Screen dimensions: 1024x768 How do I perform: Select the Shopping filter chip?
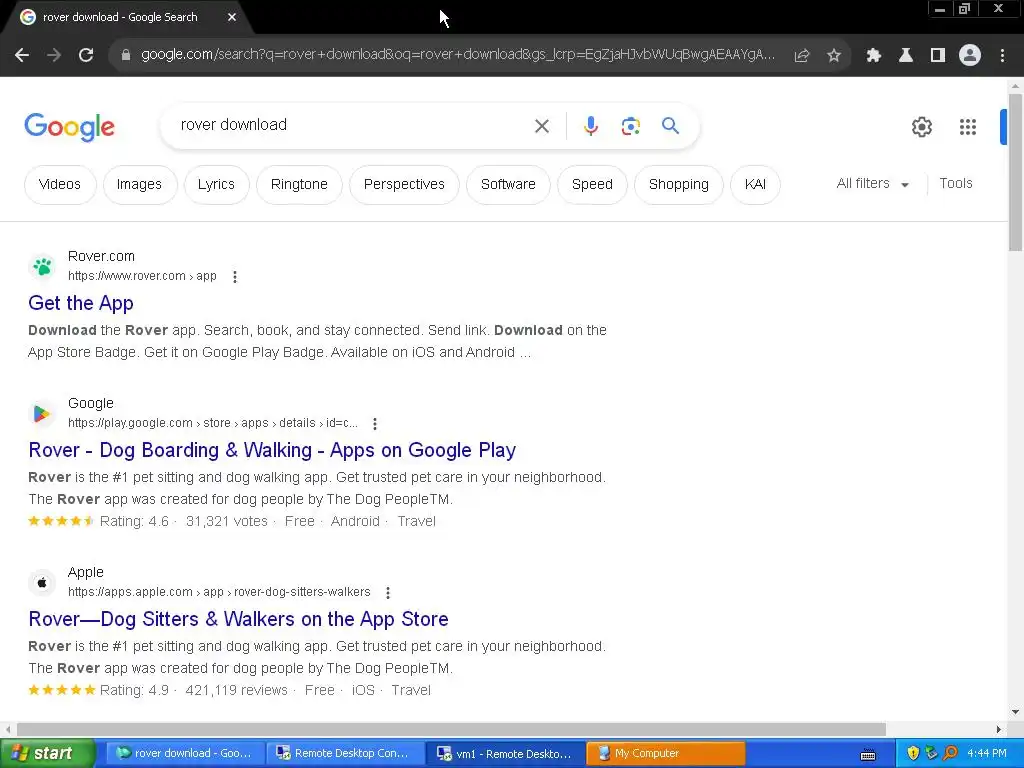(679, 184)
